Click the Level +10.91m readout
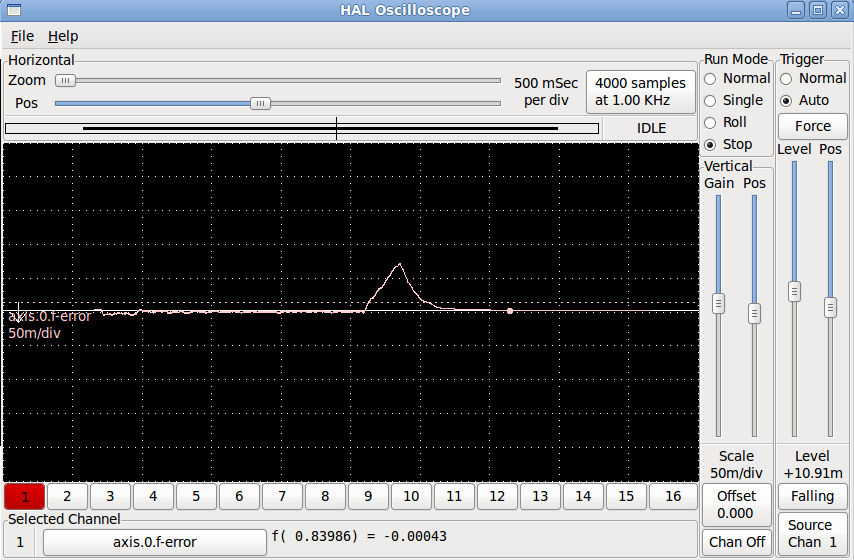Screen dimensions: 854x560 pos(813,465)
